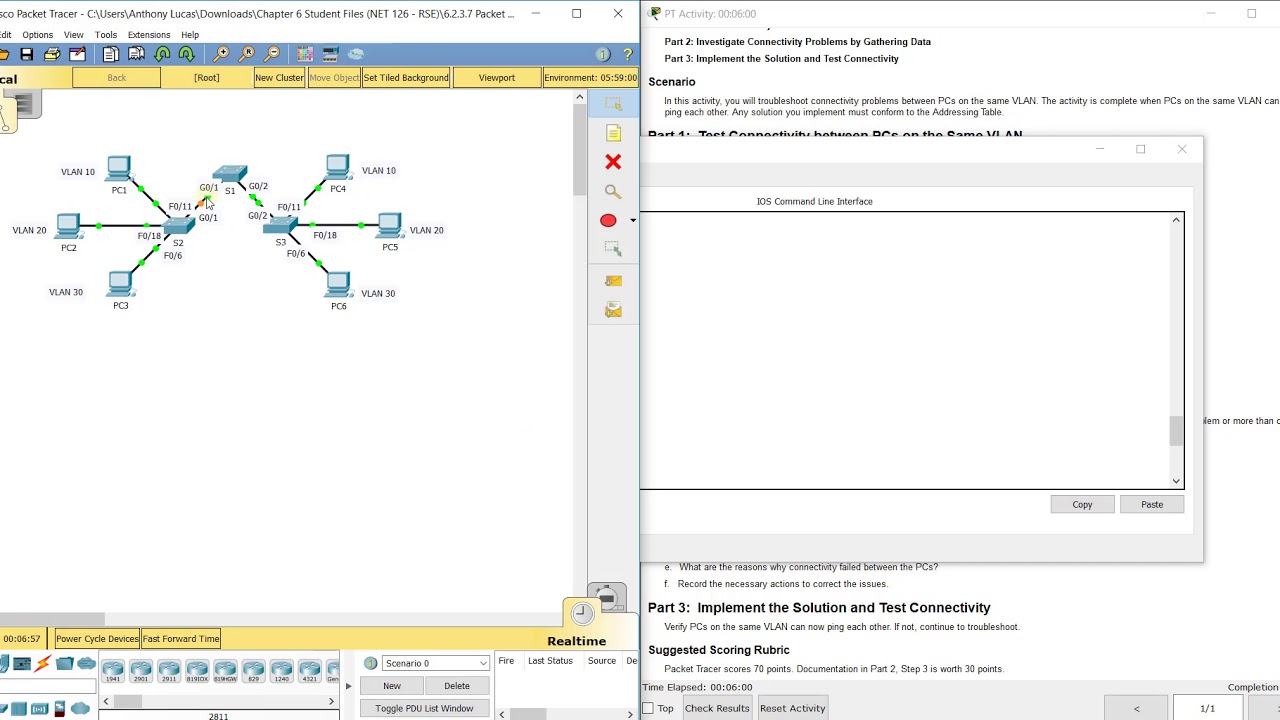Open the red circle tool dropdown arrow
Image resolution: width=1280 pixels, height=720 pixels.
click(x=632, y=220)
